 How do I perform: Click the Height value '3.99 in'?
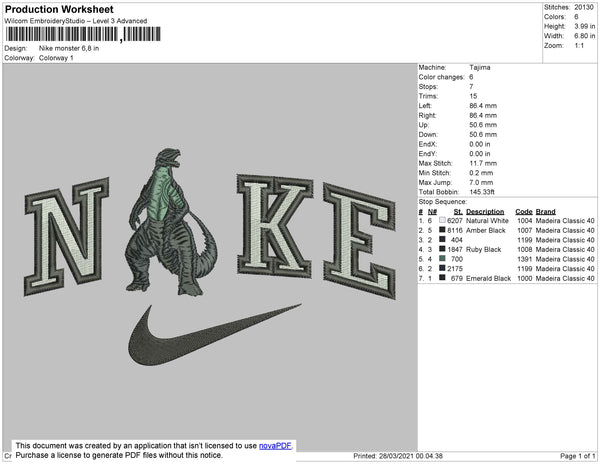(584, 26)
